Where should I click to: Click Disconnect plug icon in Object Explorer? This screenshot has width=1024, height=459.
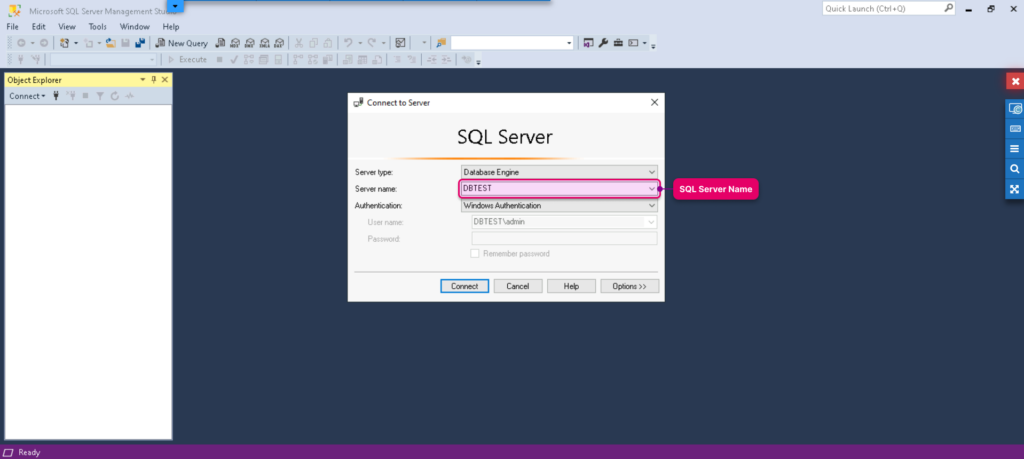[x=71, y=96]
